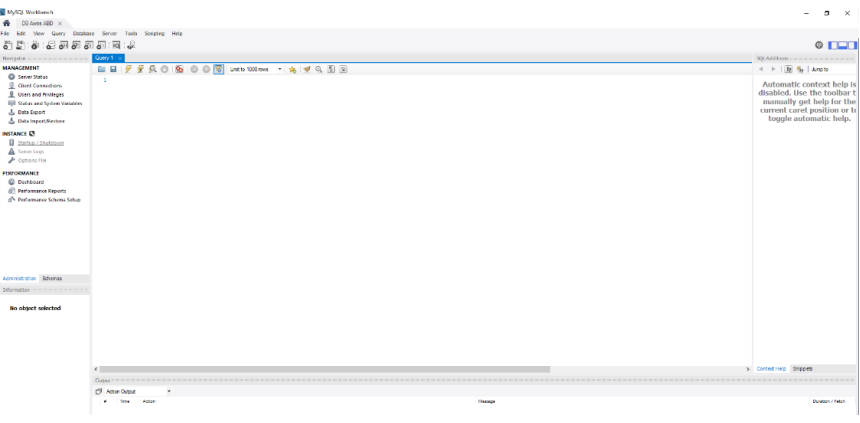Toggle stop-on-error execution button
Screen dimensions: 860x423
(179, 69)
